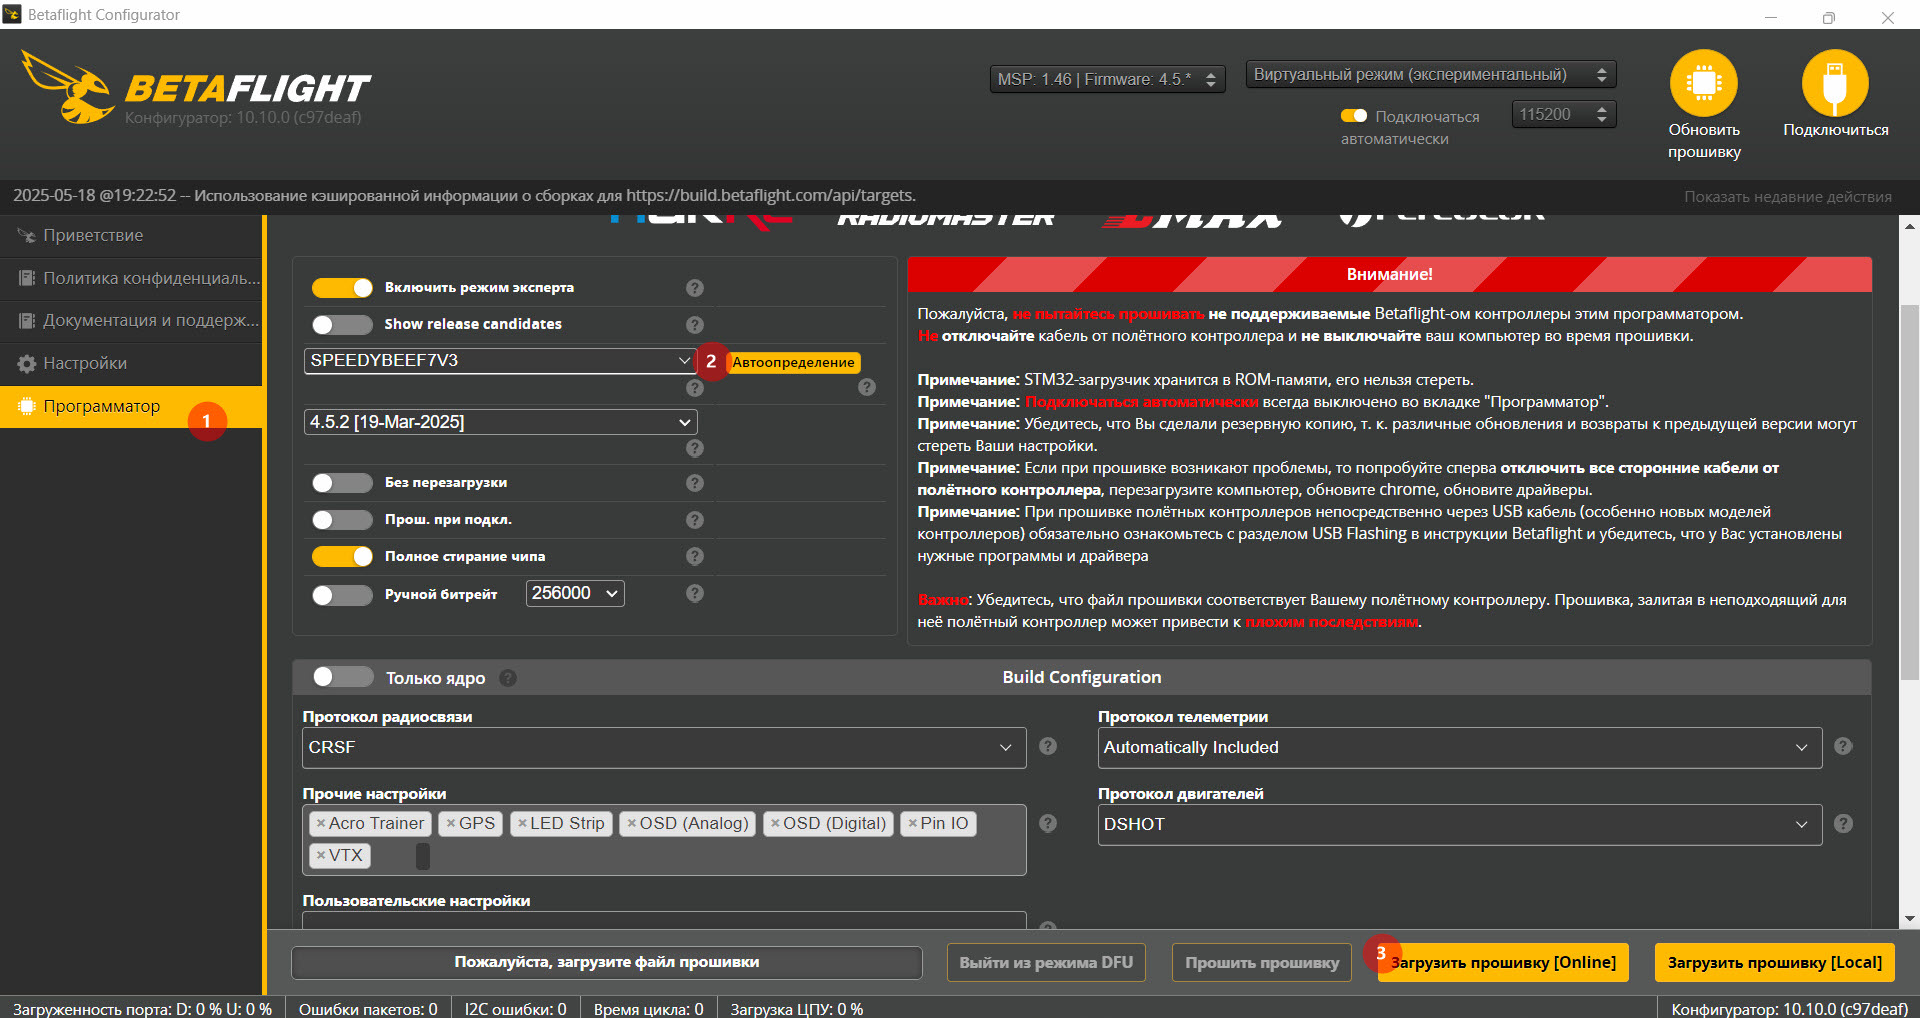Open MSP/Firmware version selector

coord(1107,79)
